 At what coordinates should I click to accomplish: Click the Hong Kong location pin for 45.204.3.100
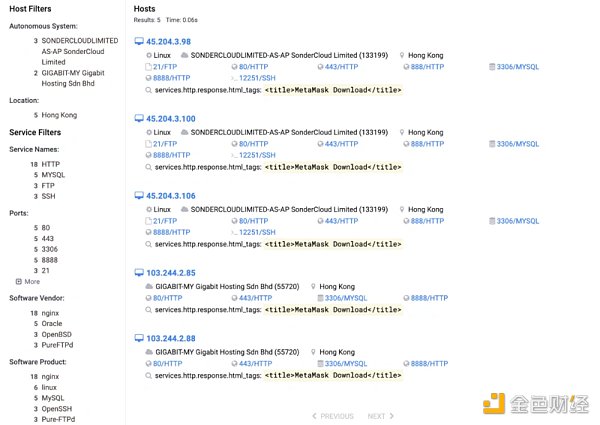click(x=402, y=132)
